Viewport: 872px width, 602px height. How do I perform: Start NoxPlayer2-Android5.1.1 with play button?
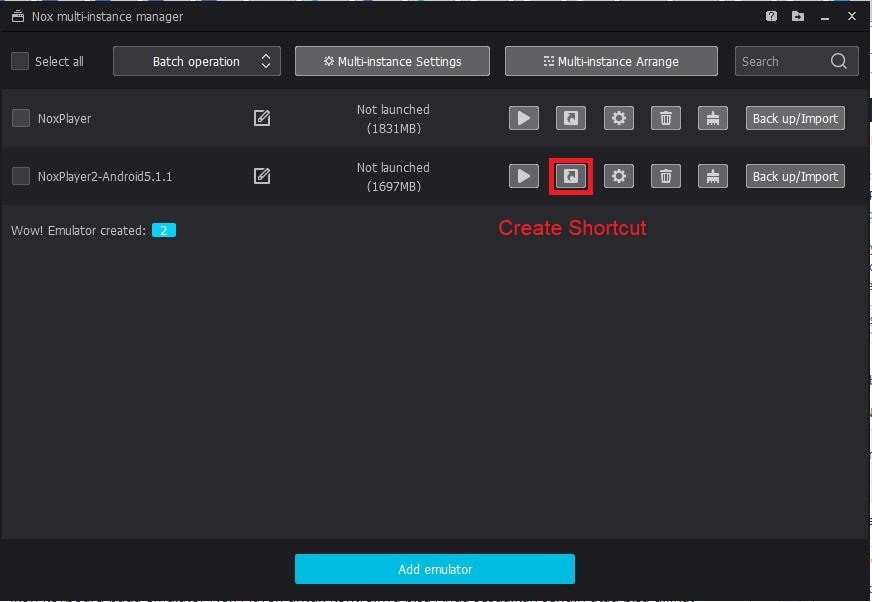[523, 176]
